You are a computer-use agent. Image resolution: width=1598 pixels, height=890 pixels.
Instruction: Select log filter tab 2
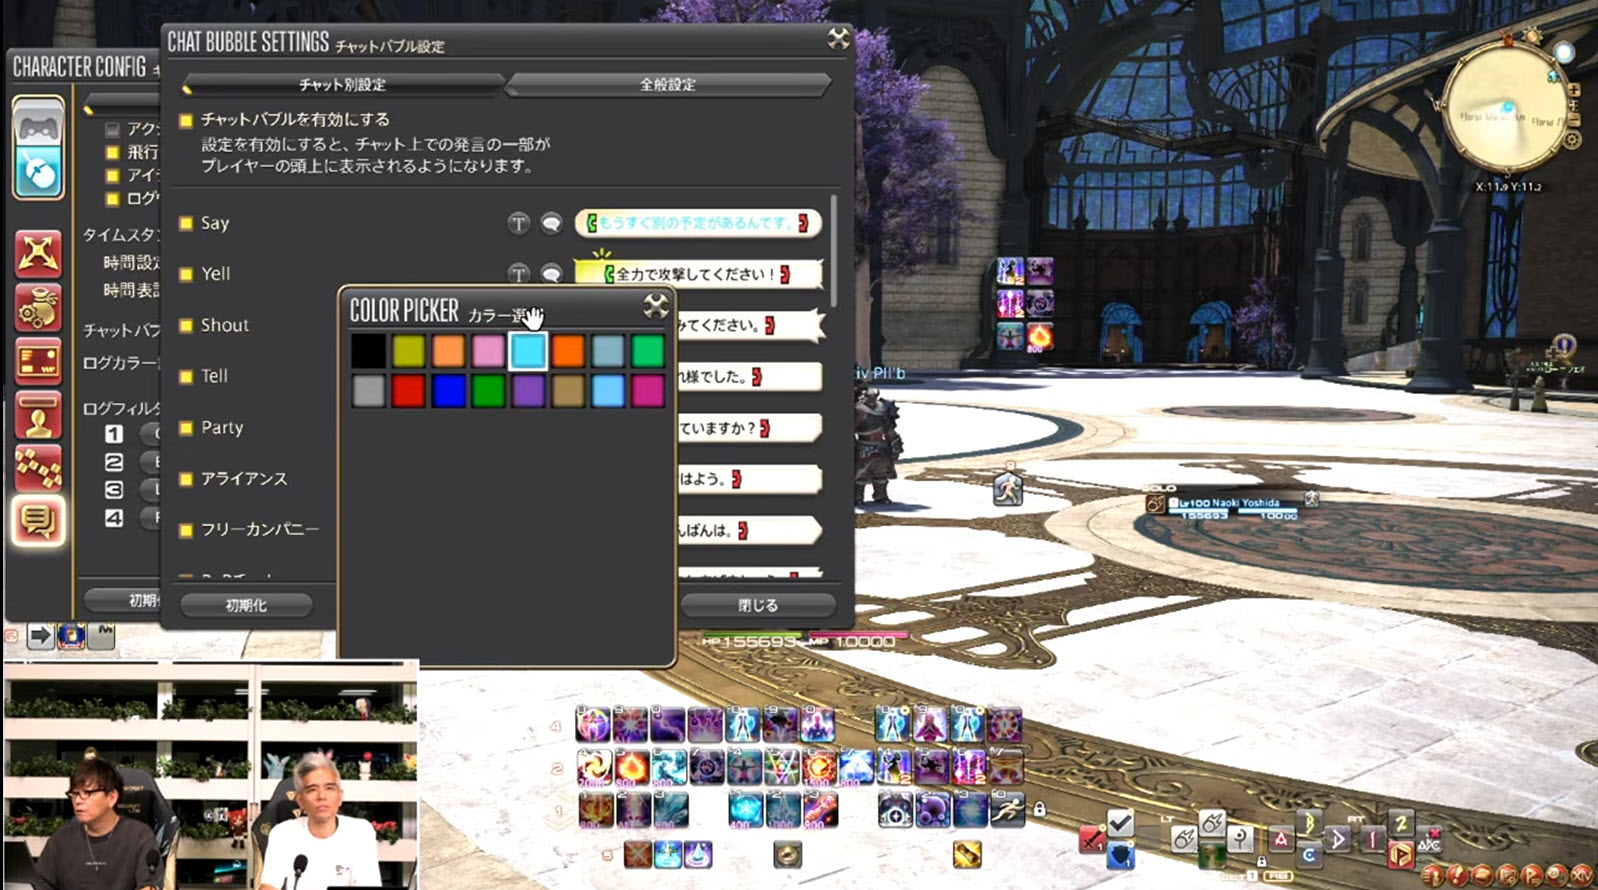(x=114, y=462)
